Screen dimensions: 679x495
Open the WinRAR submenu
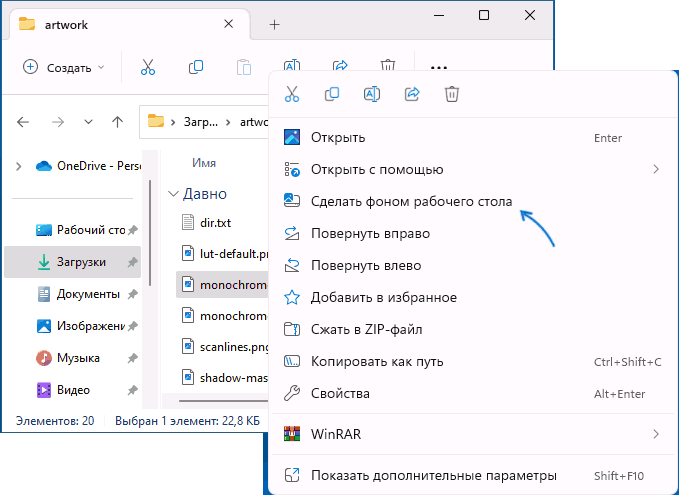tap(473, 434)
